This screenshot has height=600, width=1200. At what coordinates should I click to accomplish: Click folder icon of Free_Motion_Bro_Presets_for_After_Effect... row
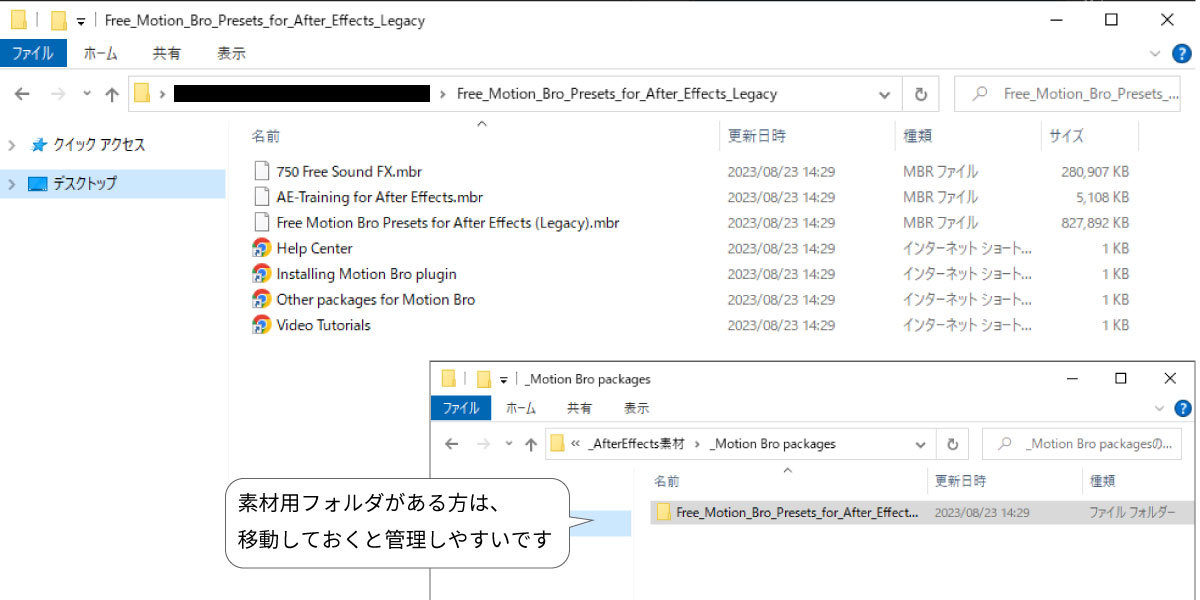point(664,512)
